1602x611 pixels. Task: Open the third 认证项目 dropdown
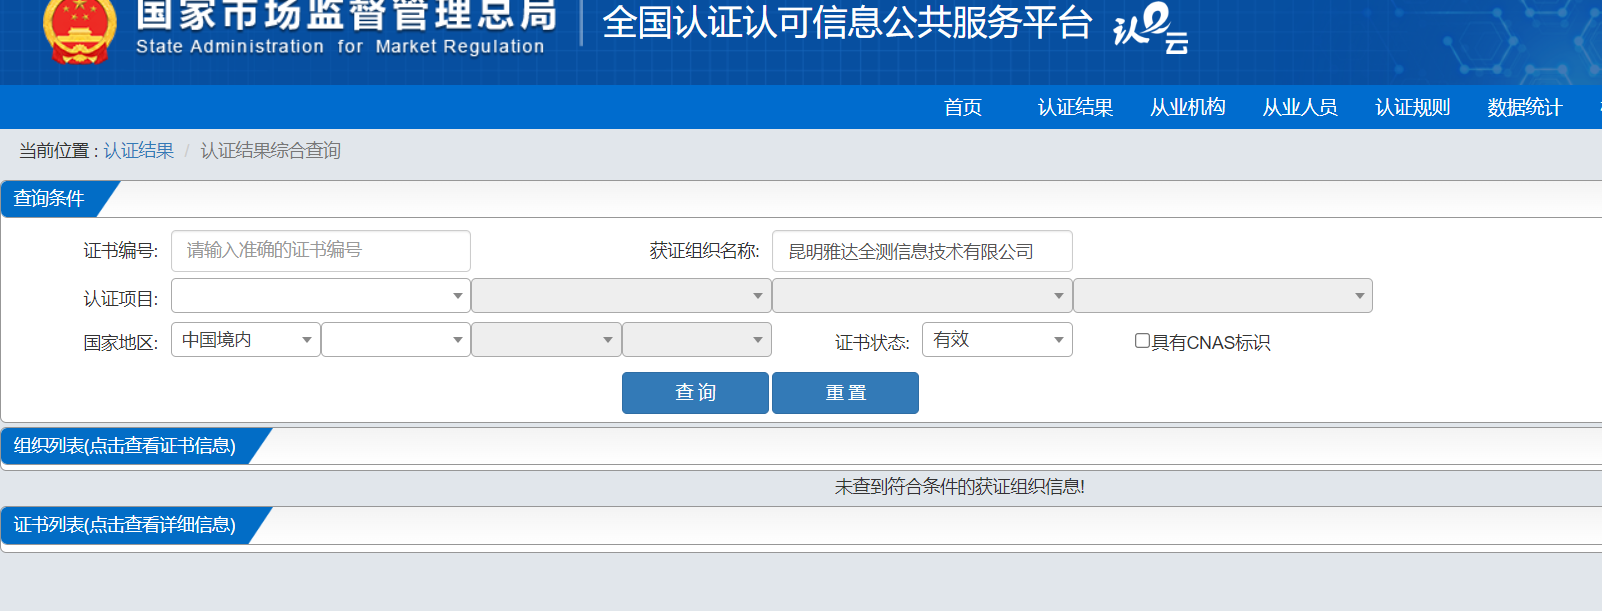922,296
